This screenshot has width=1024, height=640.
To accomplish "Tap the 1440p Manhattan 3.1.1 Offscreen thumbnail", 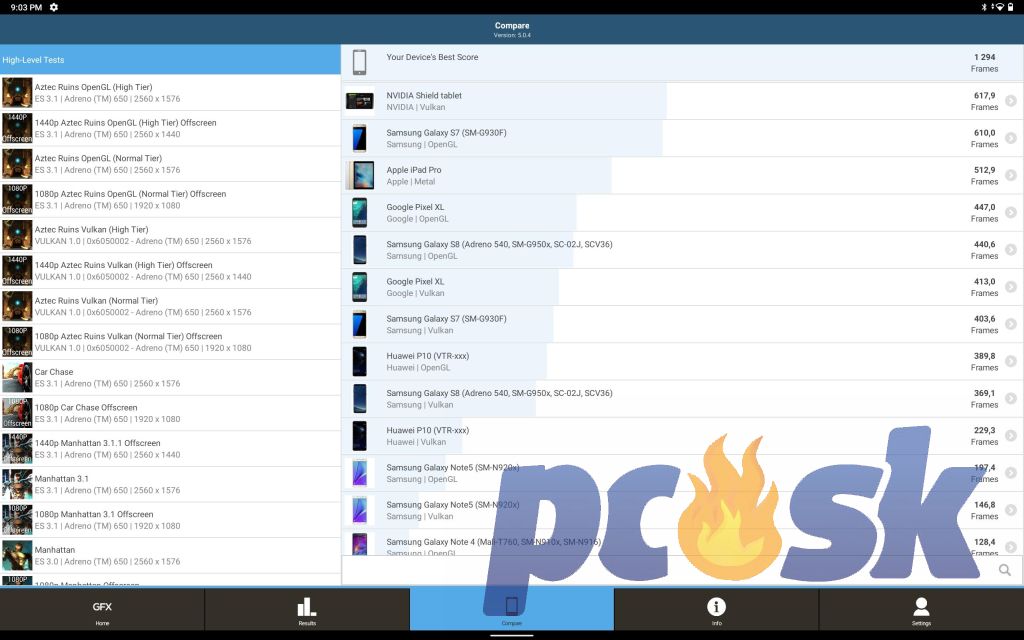I will [x=17, y=449].
